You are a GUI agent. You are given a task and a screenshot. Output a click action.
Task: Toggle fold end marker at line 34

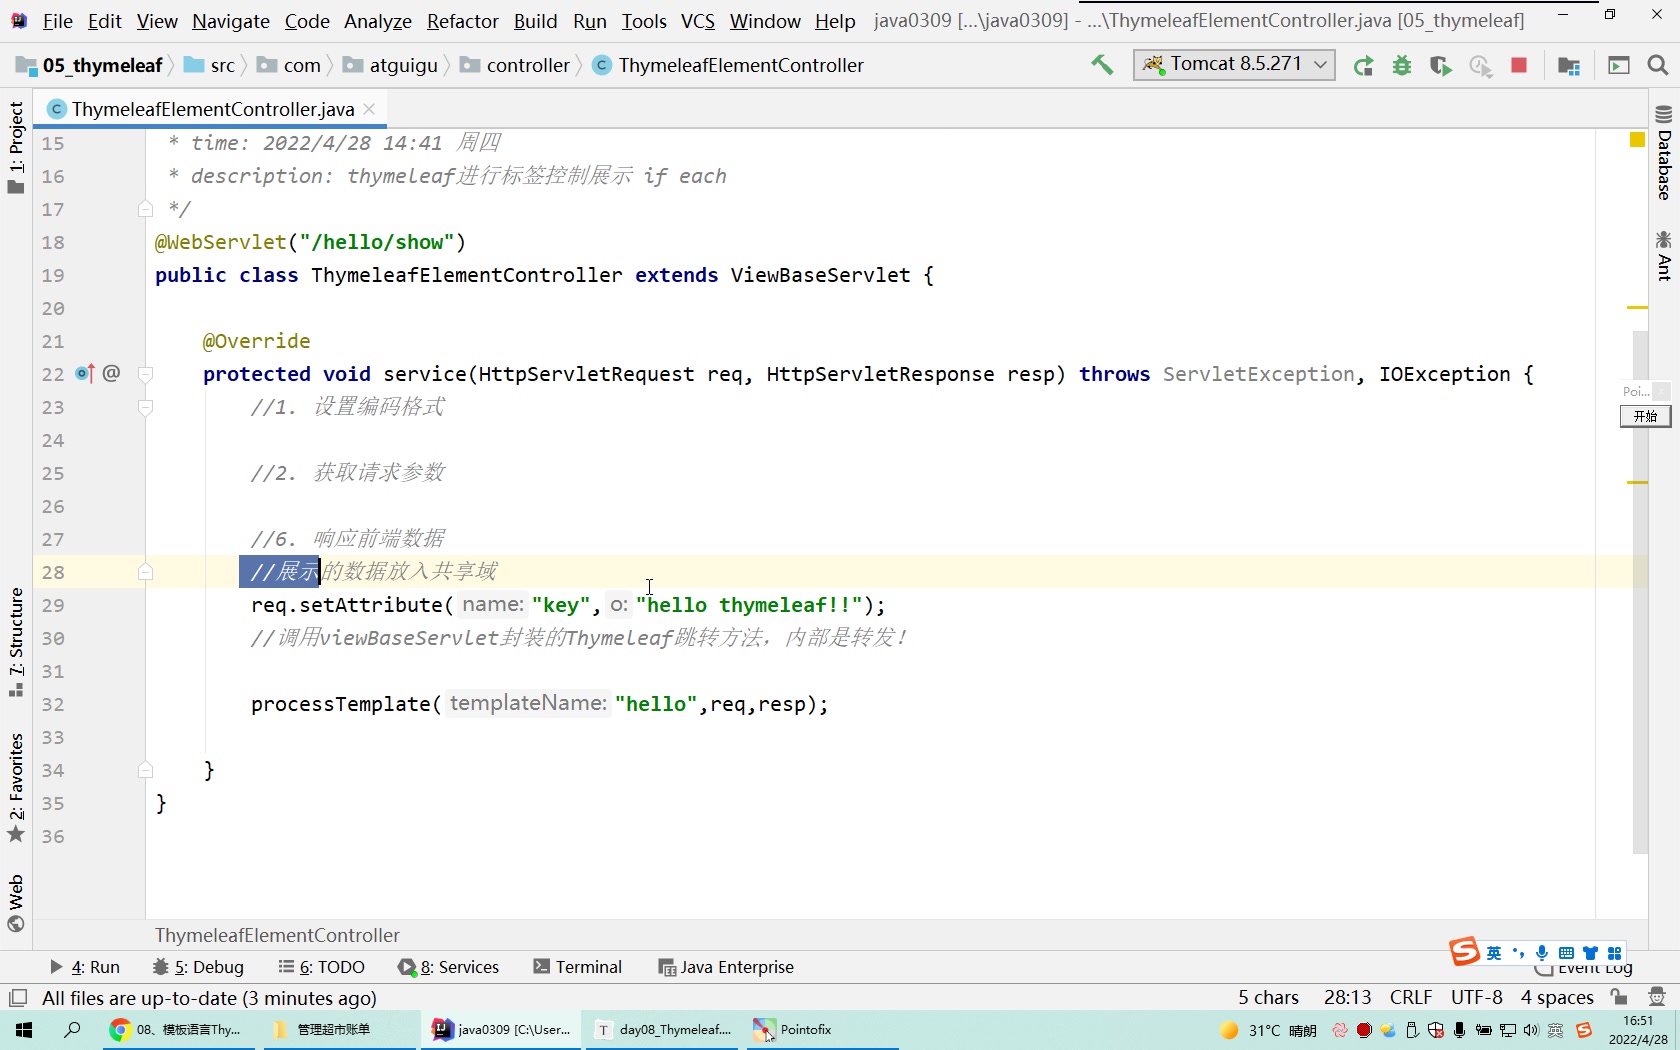[x=145, y=771]
